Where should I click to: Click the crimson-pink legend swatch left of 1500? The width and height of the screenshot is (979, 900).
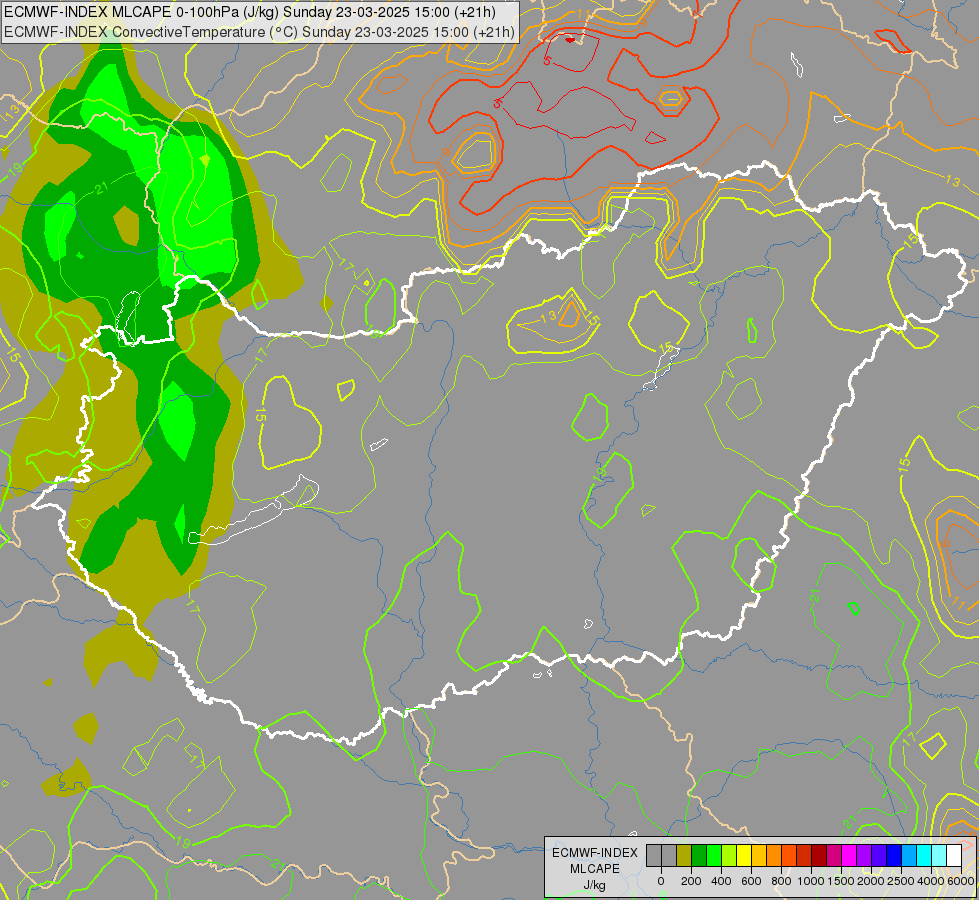pos(834,855)
